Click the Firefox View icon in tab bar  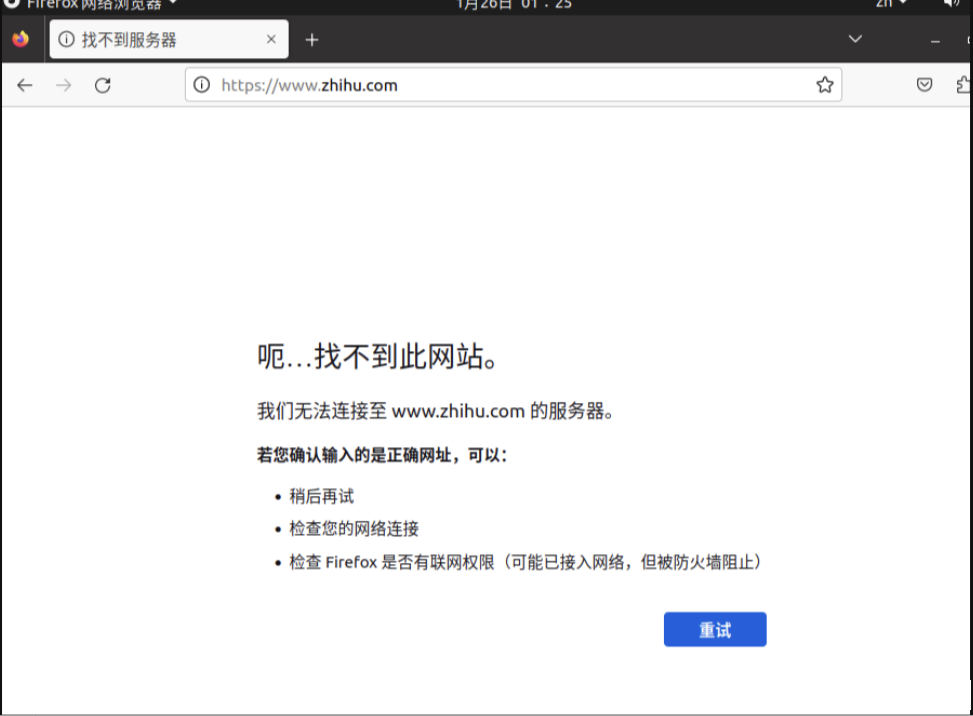pyautogui.click(x=20, y=39)
